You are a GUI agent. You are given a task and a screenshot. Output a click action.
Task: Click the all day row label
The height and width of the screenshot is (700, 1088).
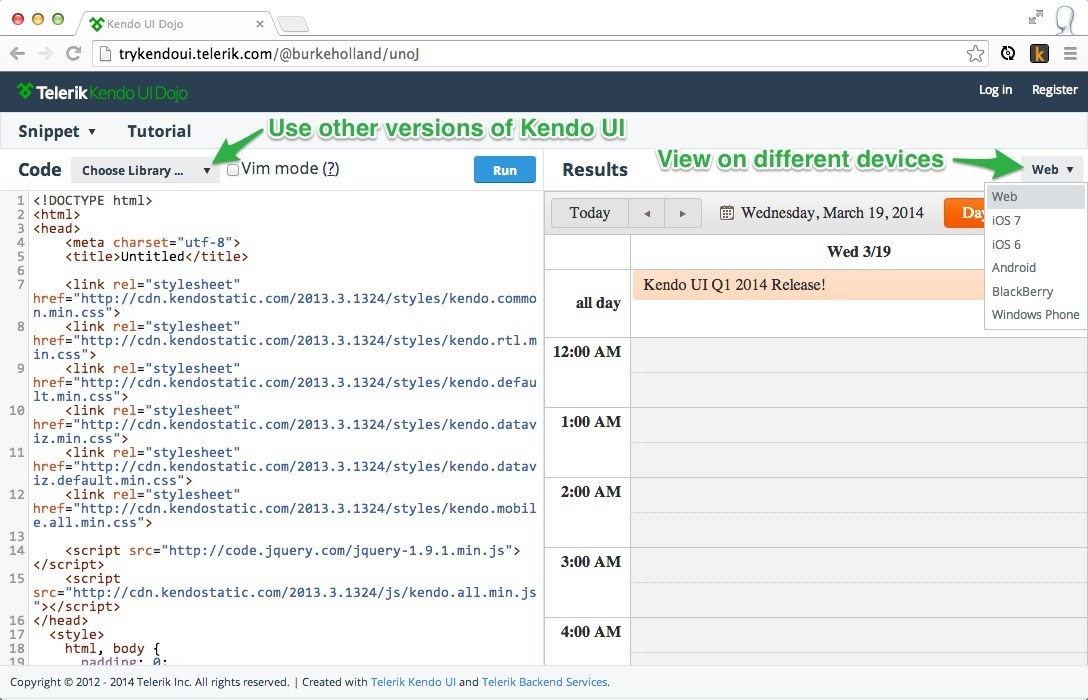coord(598,303)
